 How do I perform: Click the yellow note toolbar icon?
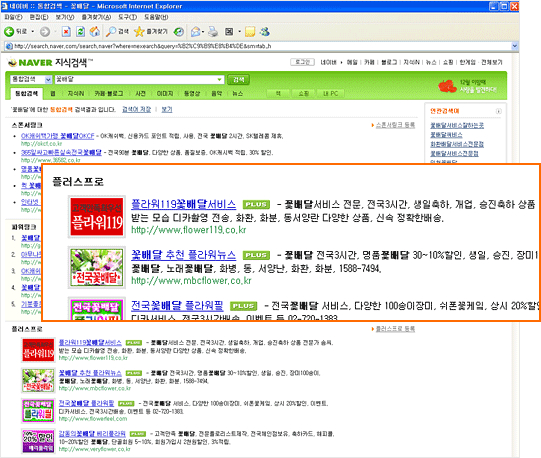250,32
